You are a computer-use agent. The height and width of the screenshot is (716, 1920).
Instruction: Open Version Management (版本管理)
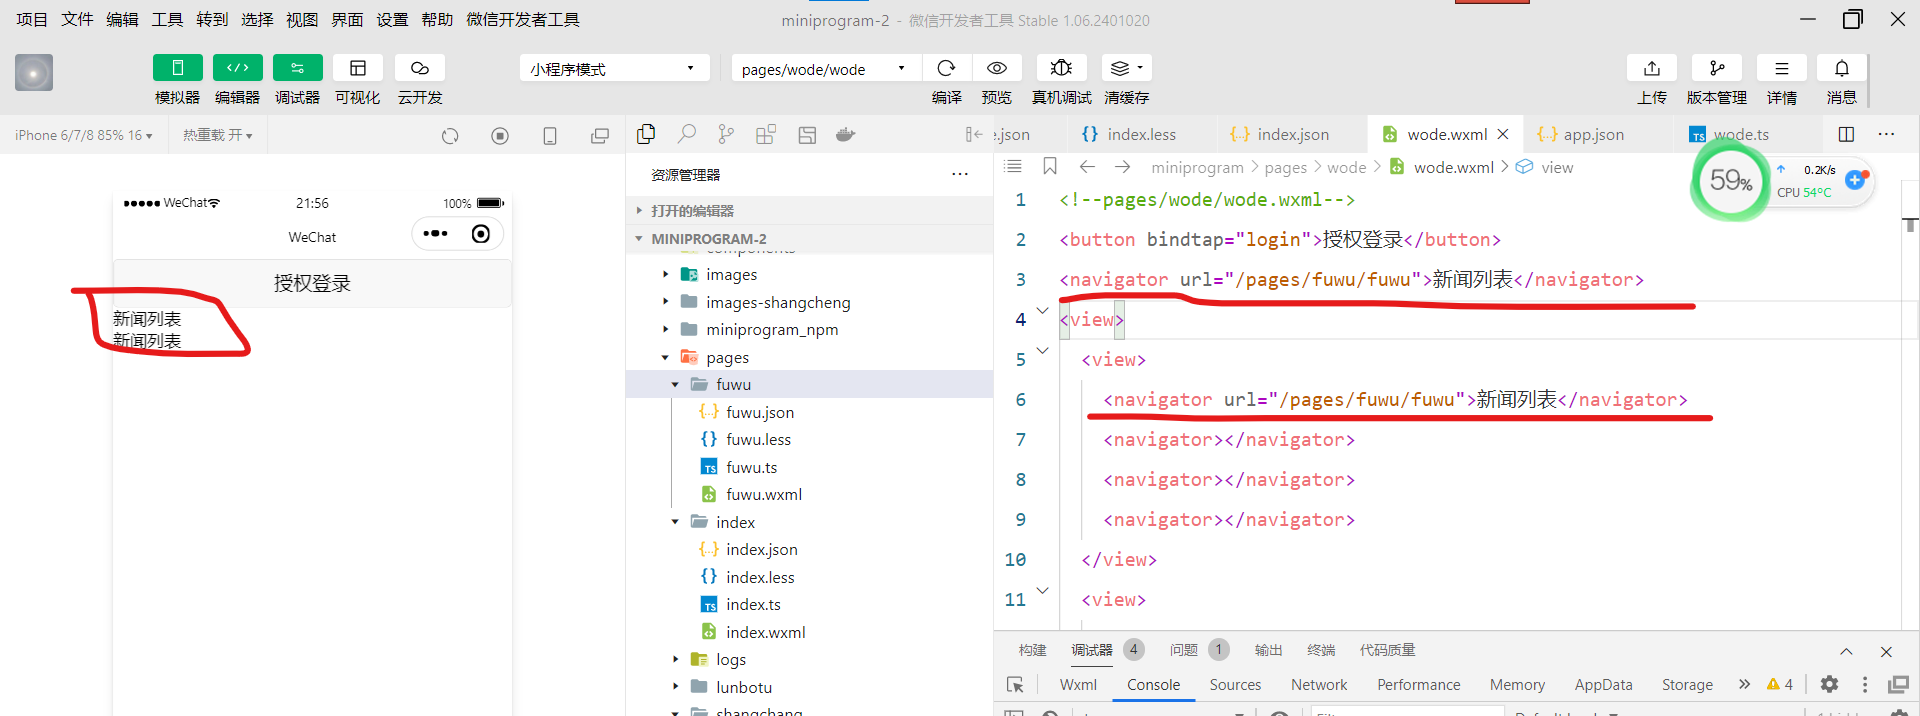1716,68
